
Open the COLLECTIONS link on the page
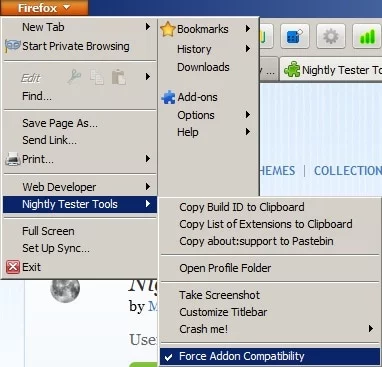348,171
